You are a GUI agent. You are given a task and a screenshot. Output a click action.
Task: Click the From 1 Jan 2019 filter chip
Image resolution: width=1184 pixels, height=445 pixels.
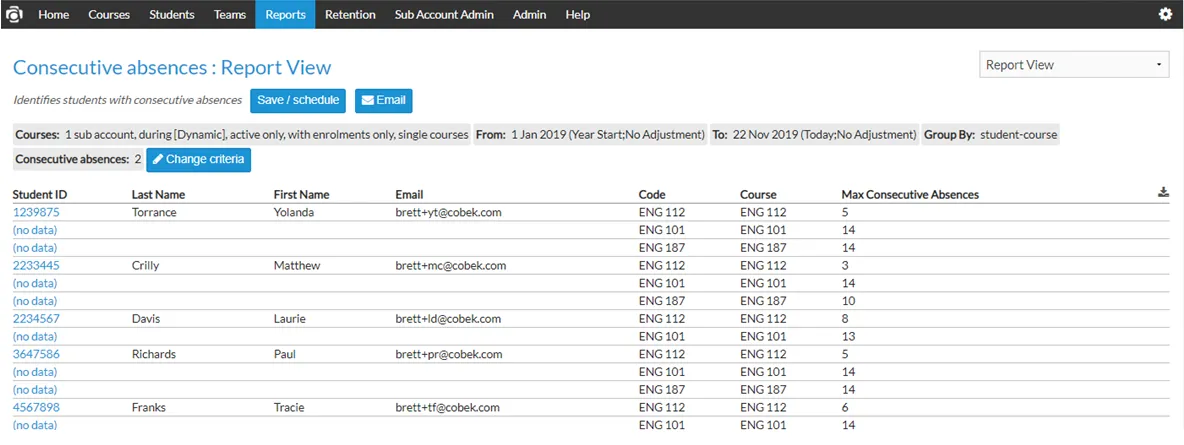coord(590,135)
